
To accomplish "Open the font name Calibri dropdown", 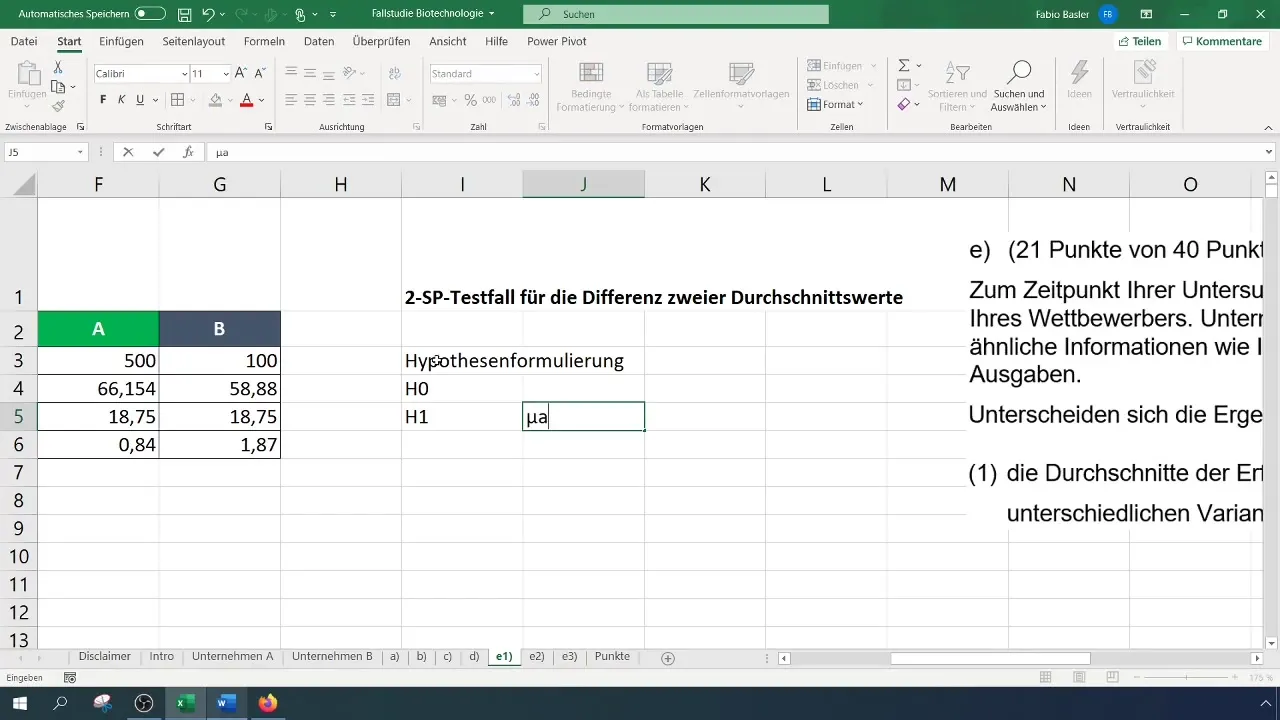I will click(184, 74).
